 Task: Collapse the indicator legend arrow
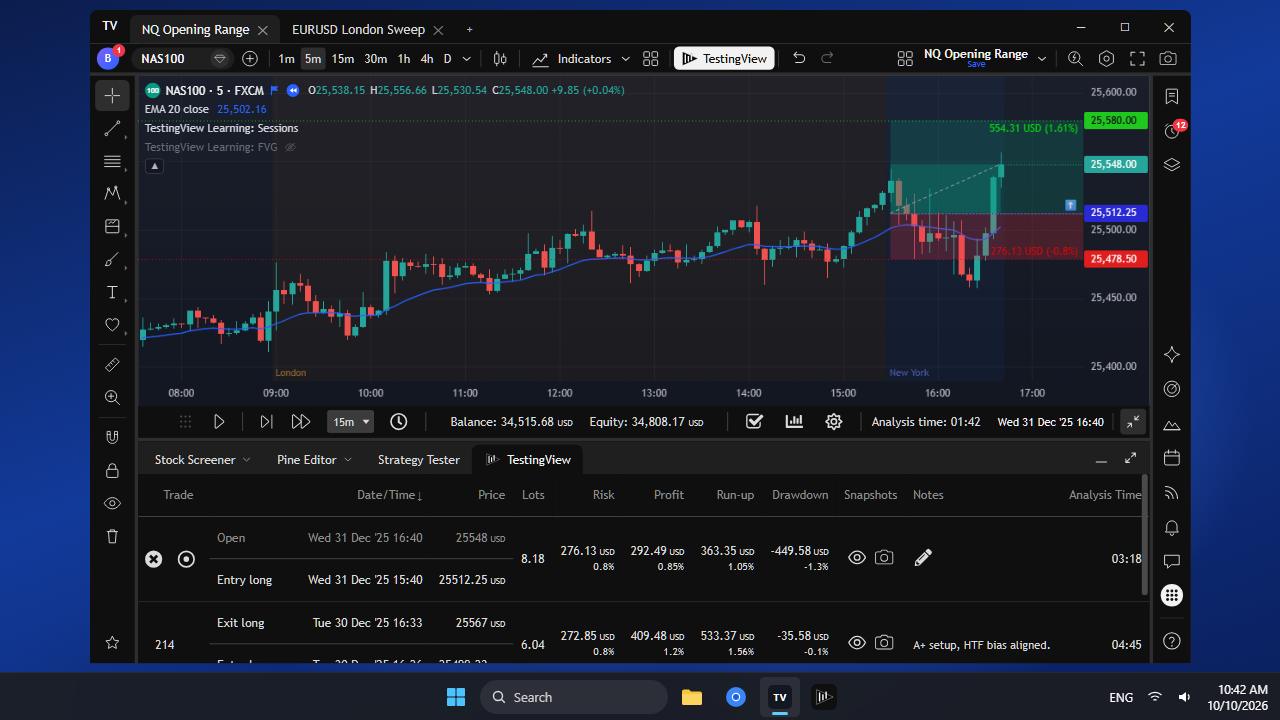[154, 166]
